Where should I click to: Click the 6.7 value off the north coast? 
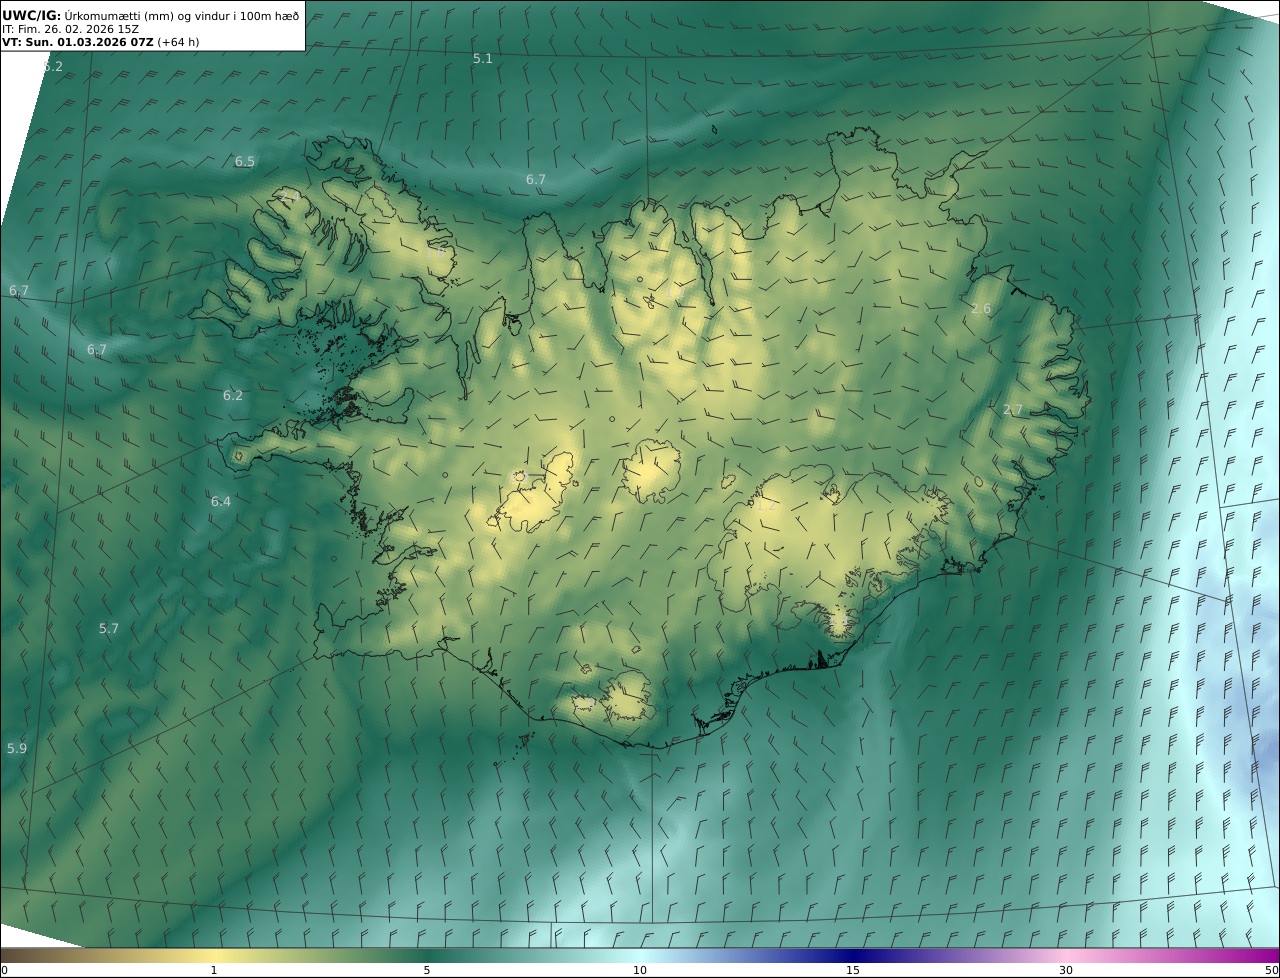pyautogui.click(x=535, y=180)
